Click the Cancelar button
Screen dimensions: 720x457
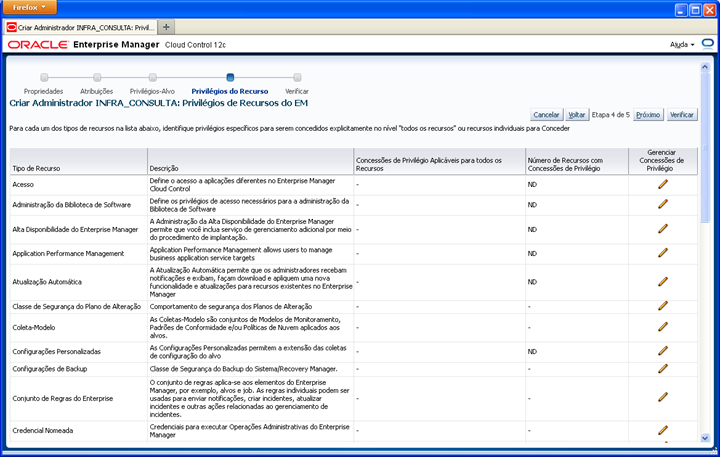tap(546, 115)
